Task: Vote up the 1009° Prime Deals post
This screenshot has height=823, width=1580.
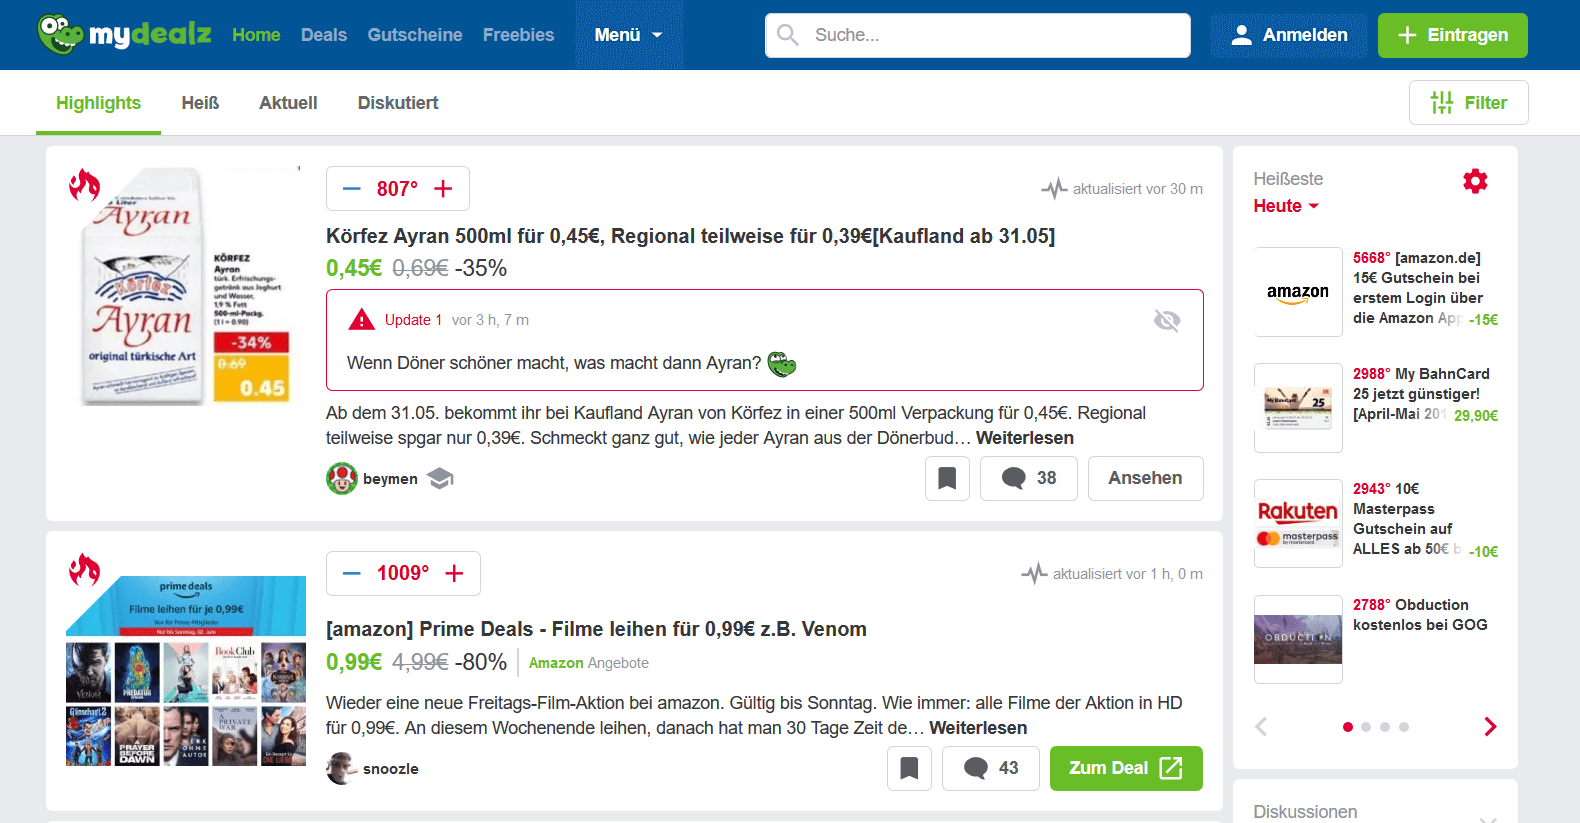Action: click(455, 573)
